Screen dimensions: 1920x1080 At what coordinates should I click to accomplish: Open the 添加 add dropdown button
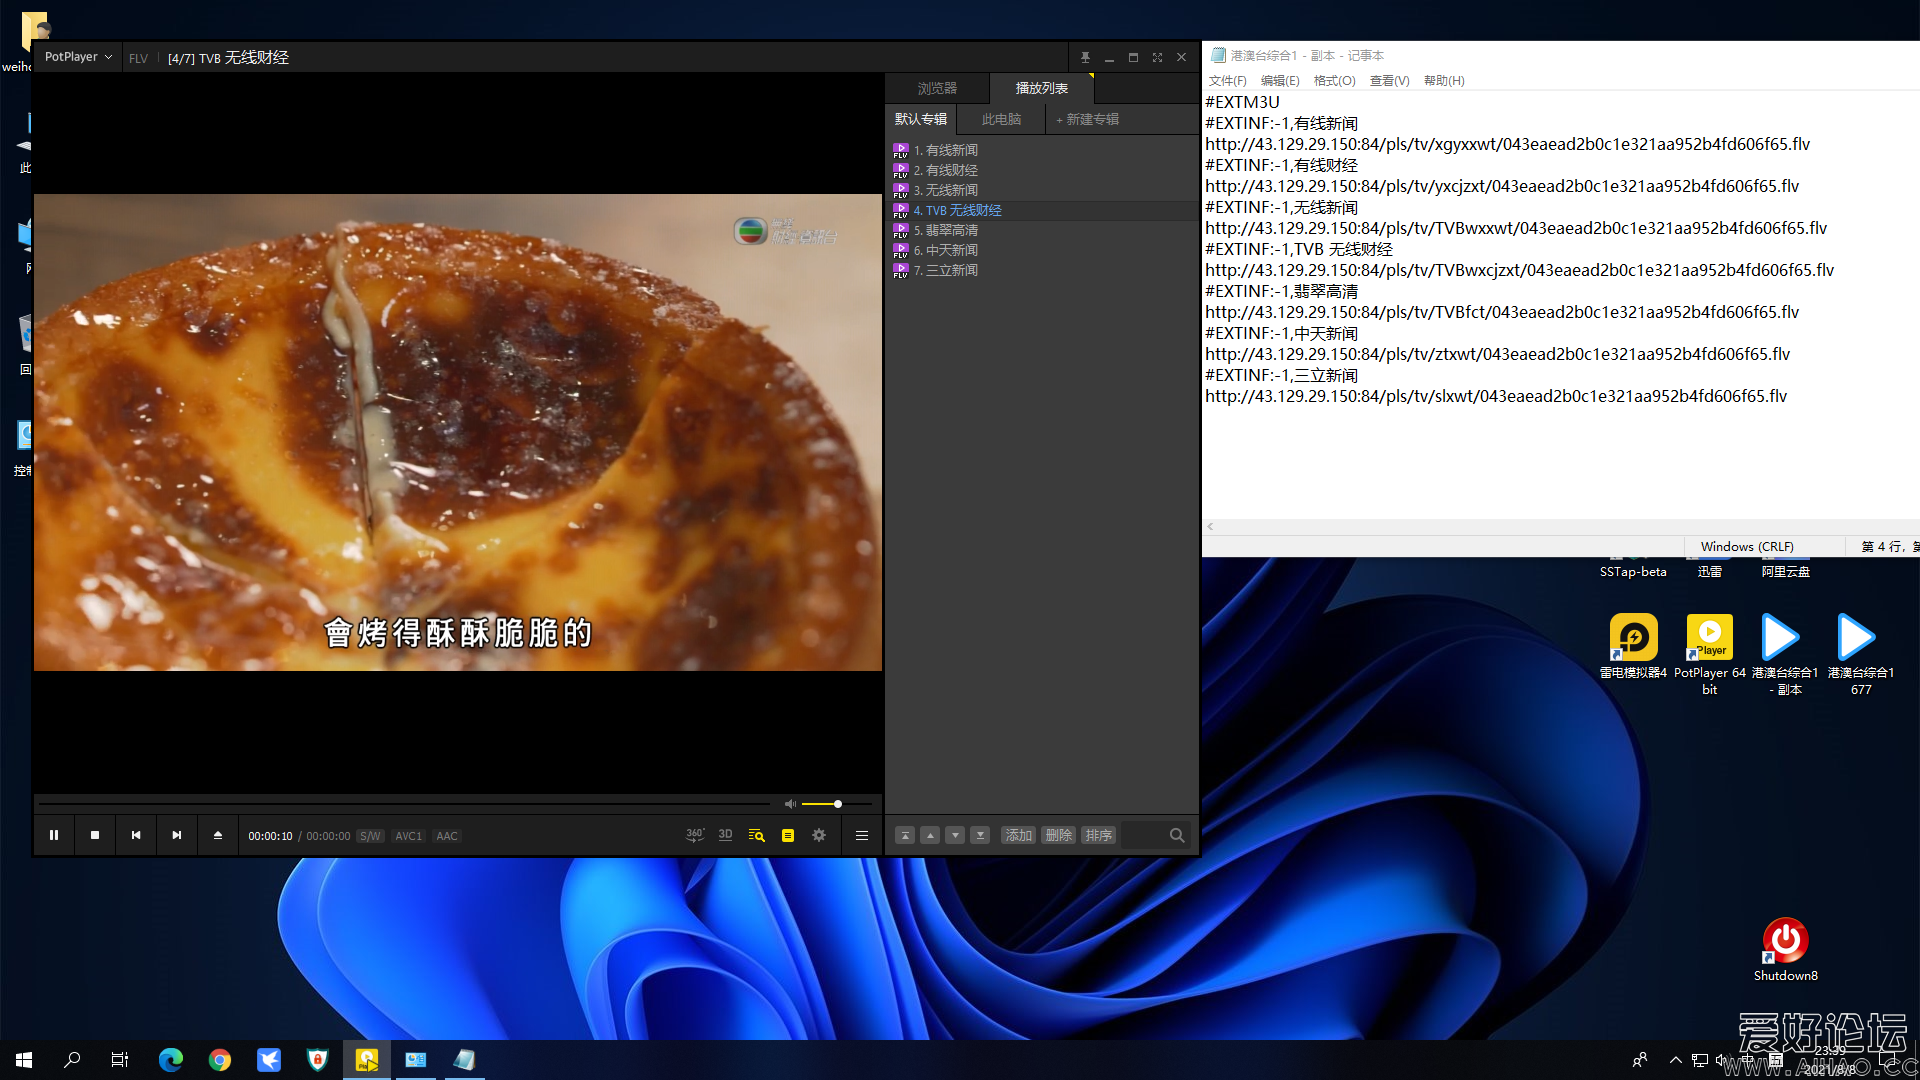[x=1018, y=835]
